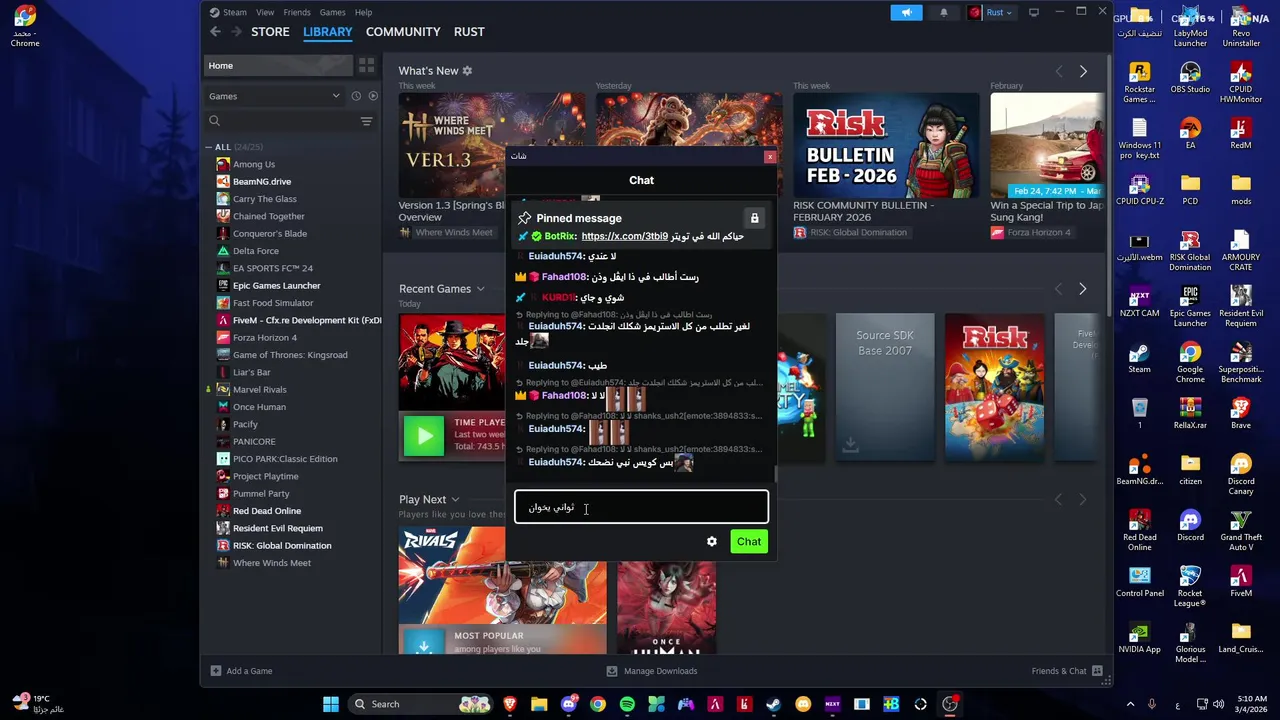Select Forza Horizon 4 in library list

[265, 337]
